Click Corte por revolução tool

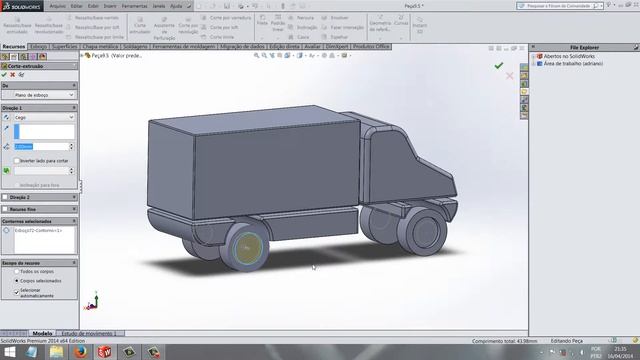(188, 26)
